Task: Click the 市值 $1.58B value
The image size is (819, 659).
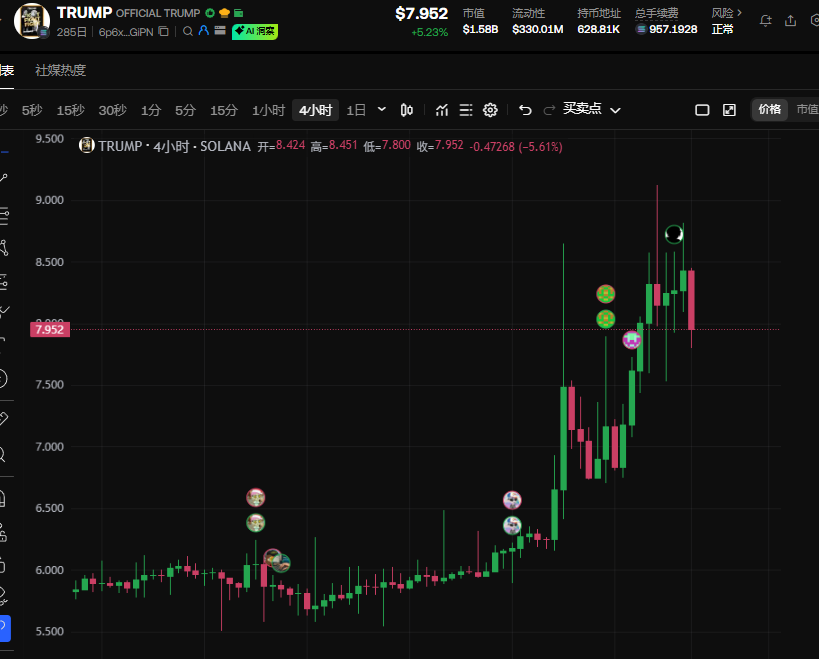Action: [x=481, y=29]
